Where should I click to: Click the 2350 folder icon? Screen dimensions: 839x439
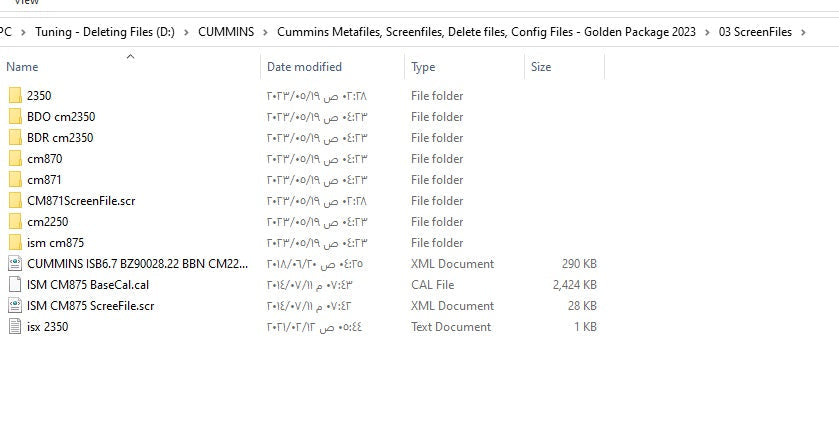pos(15,96)
